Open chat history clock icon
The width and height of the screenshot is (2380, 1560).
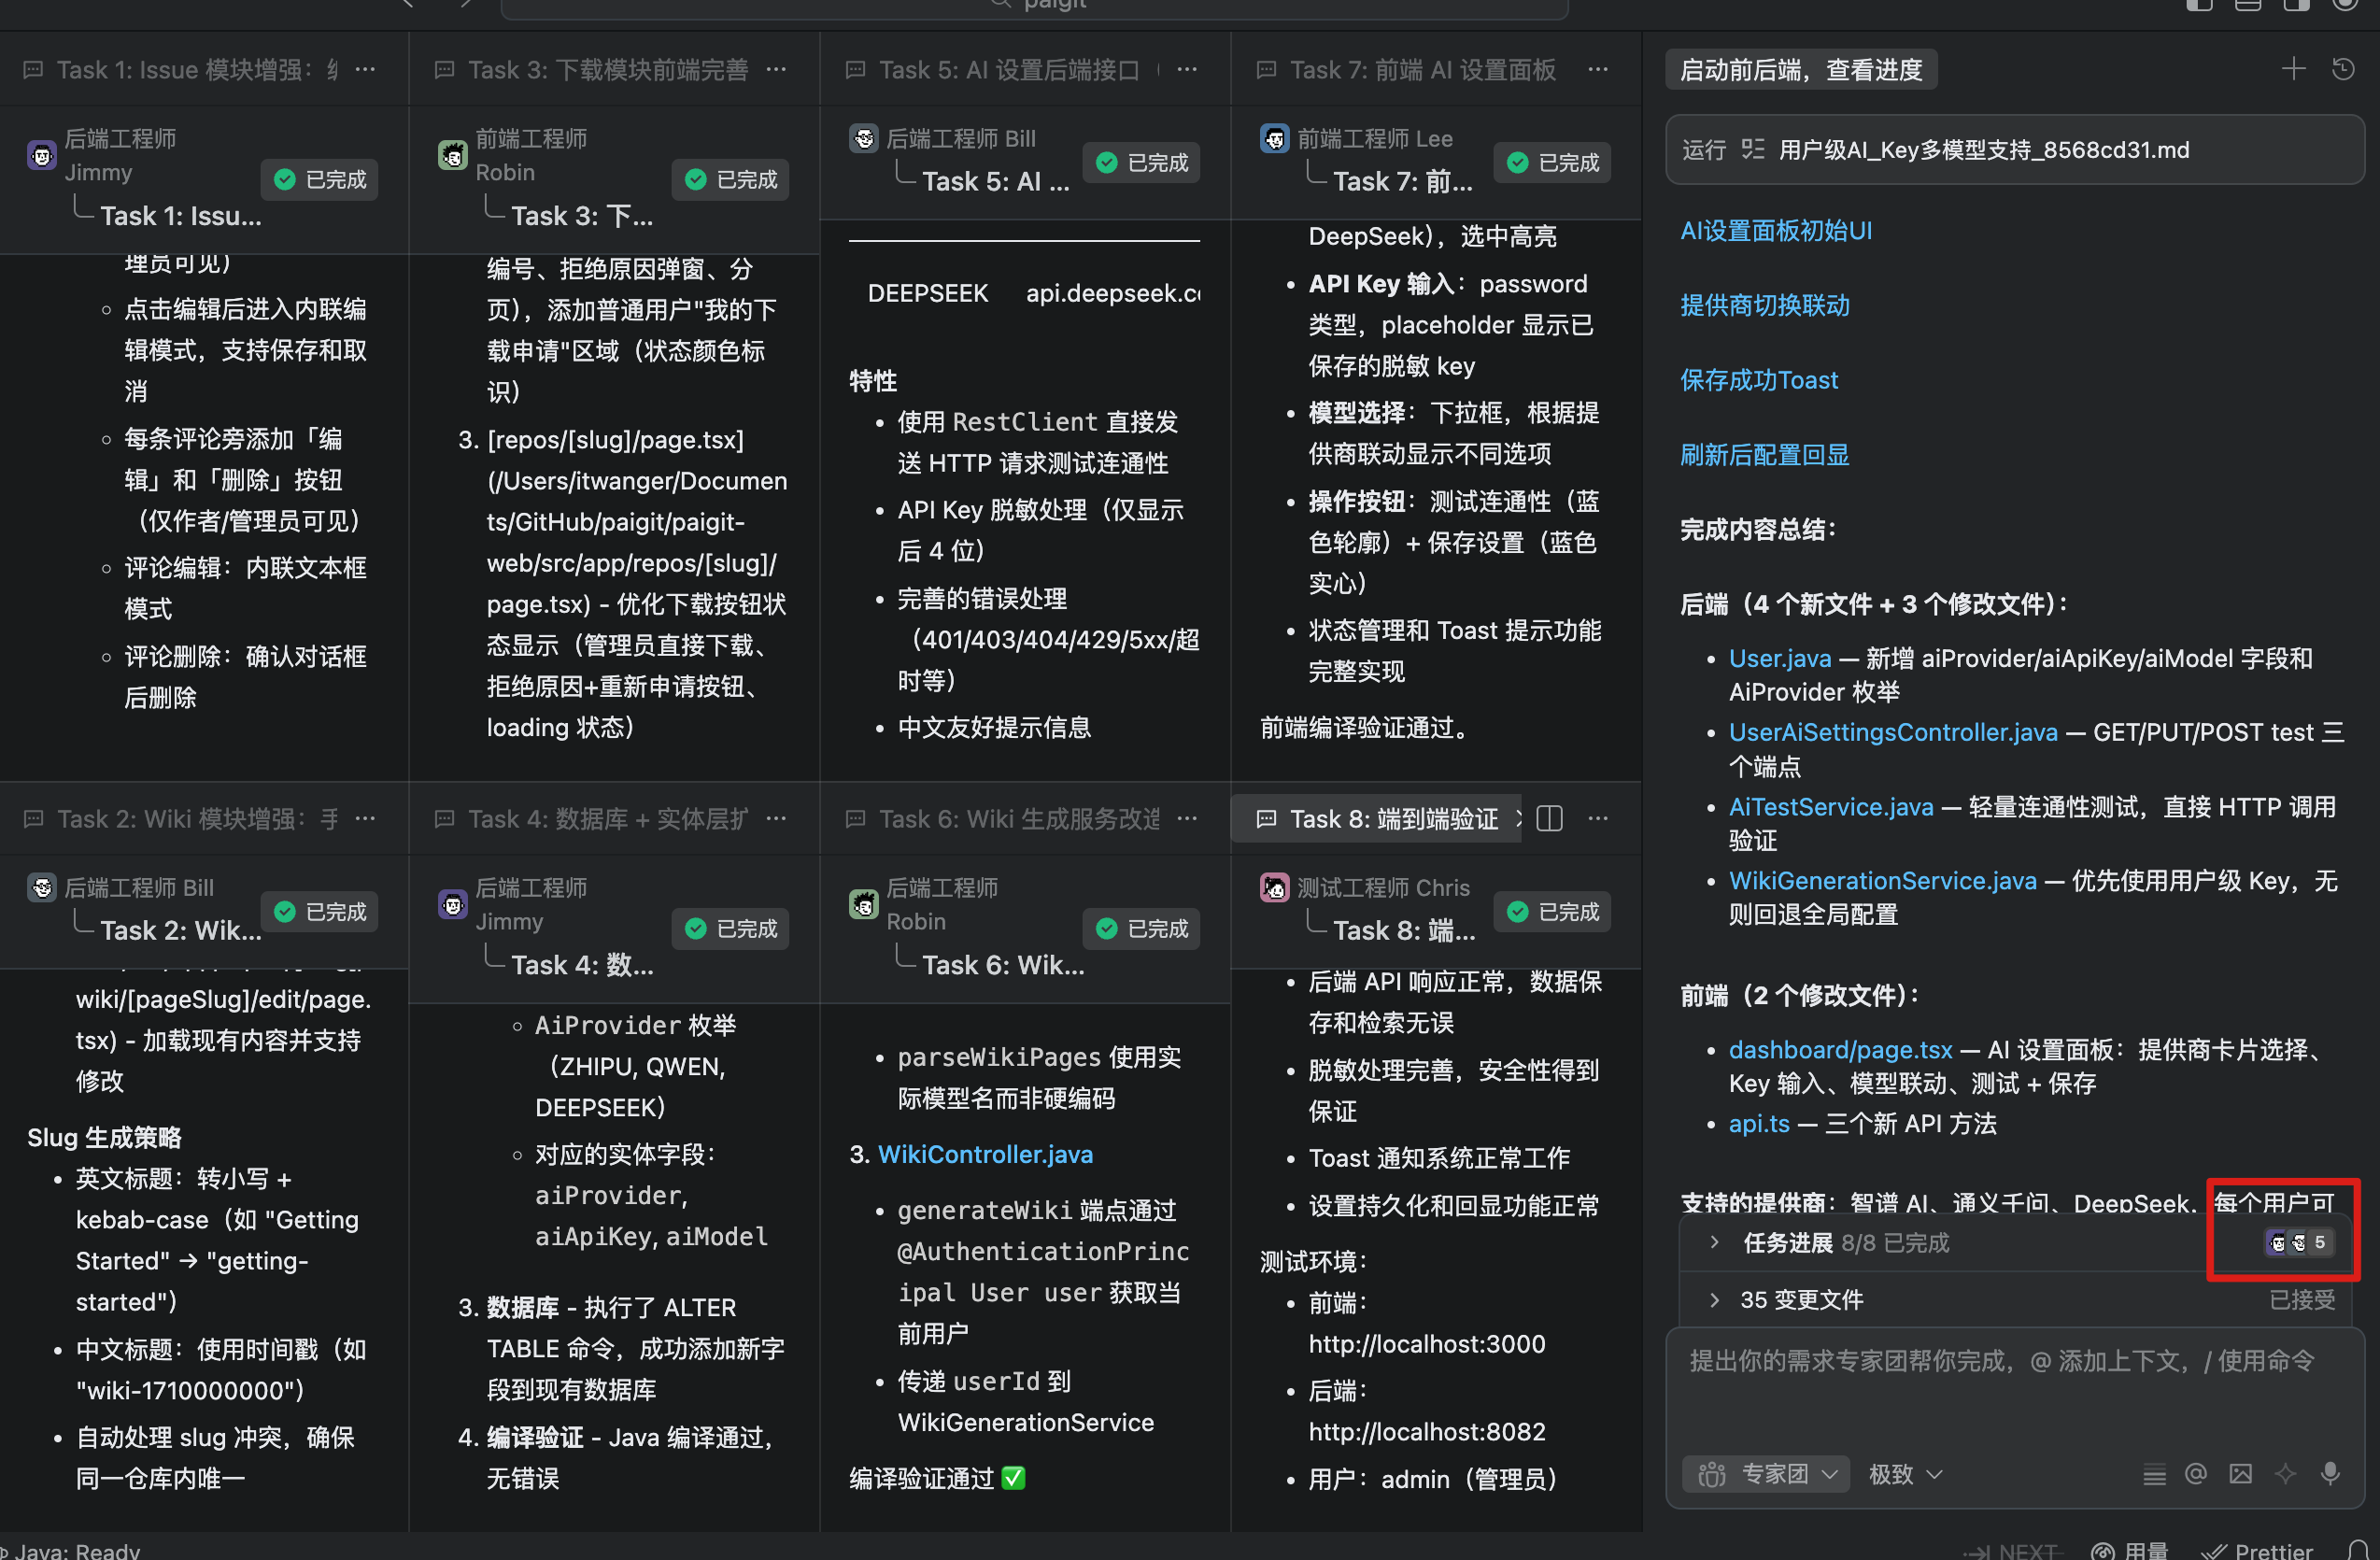(x=2343, y=69)
